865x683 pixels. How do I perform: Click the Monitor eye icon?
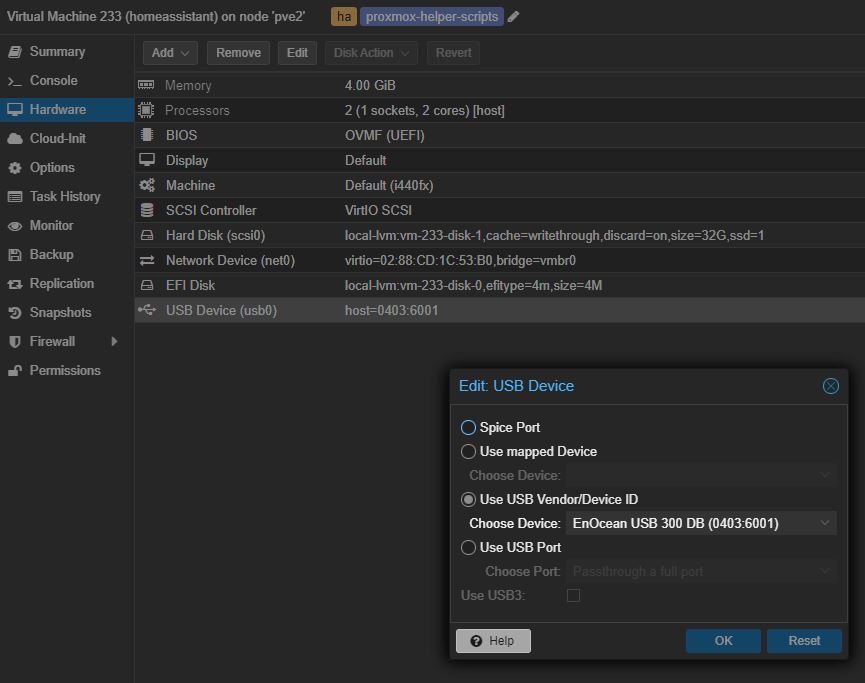[x=15, y=226]
